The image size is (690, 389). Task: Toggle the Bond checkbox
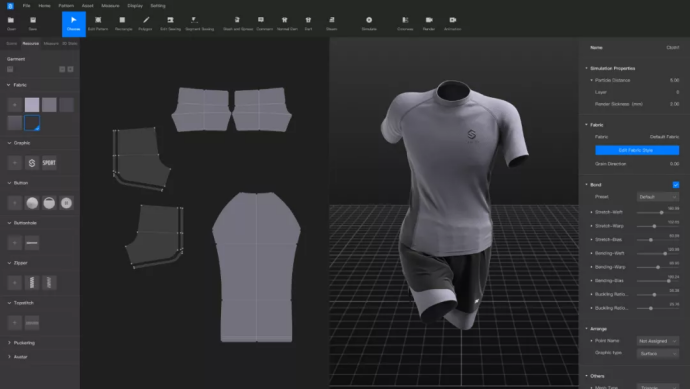pos(675,185)
